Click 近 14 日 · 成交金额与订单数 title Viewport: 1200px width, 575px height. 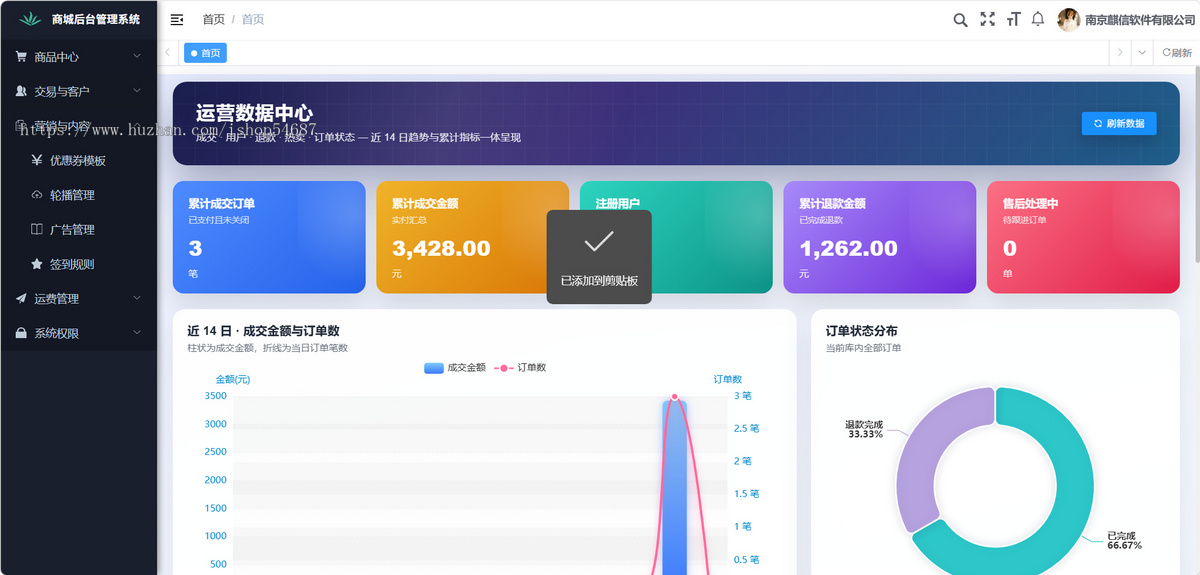point(265,330)
